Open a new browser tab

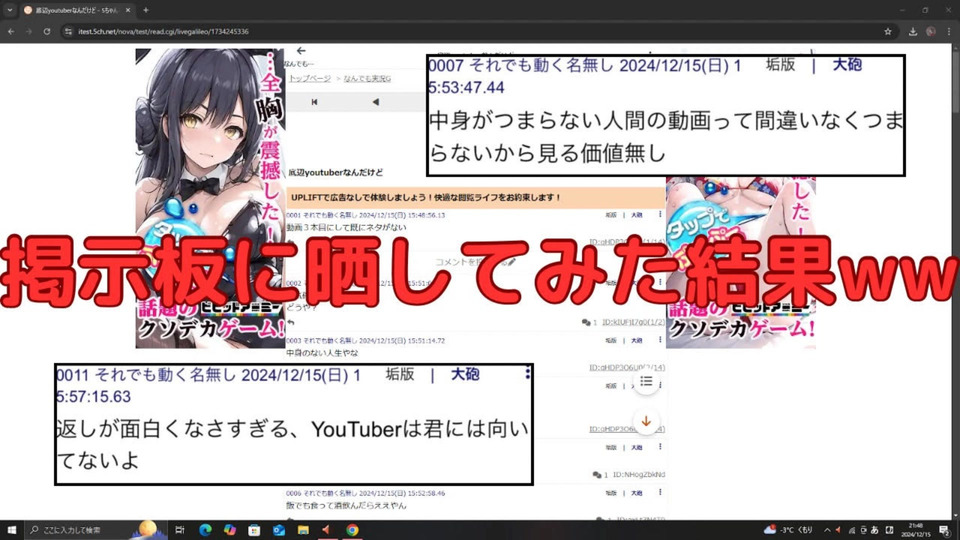[146, 10]
